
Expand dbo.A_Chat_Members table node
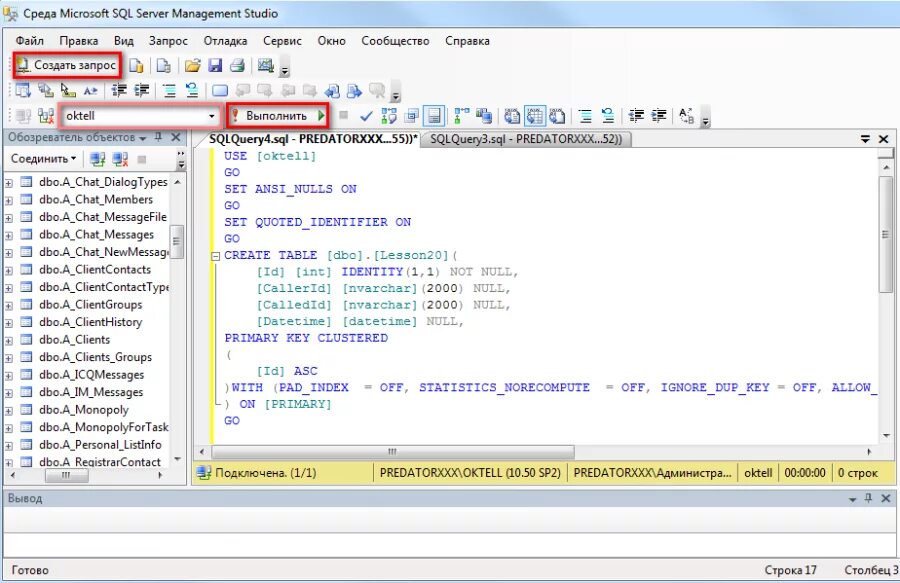(9, 201)
